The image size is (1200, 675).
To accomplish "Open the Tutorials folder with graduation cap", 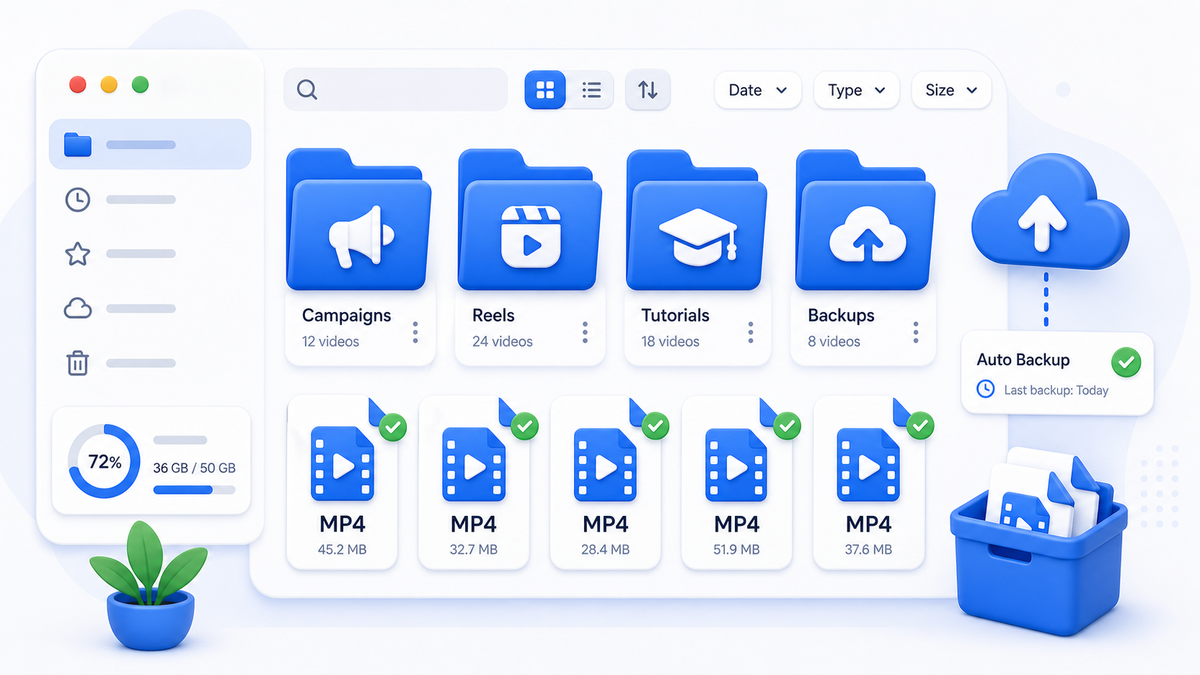I will [x=697, y=221].
